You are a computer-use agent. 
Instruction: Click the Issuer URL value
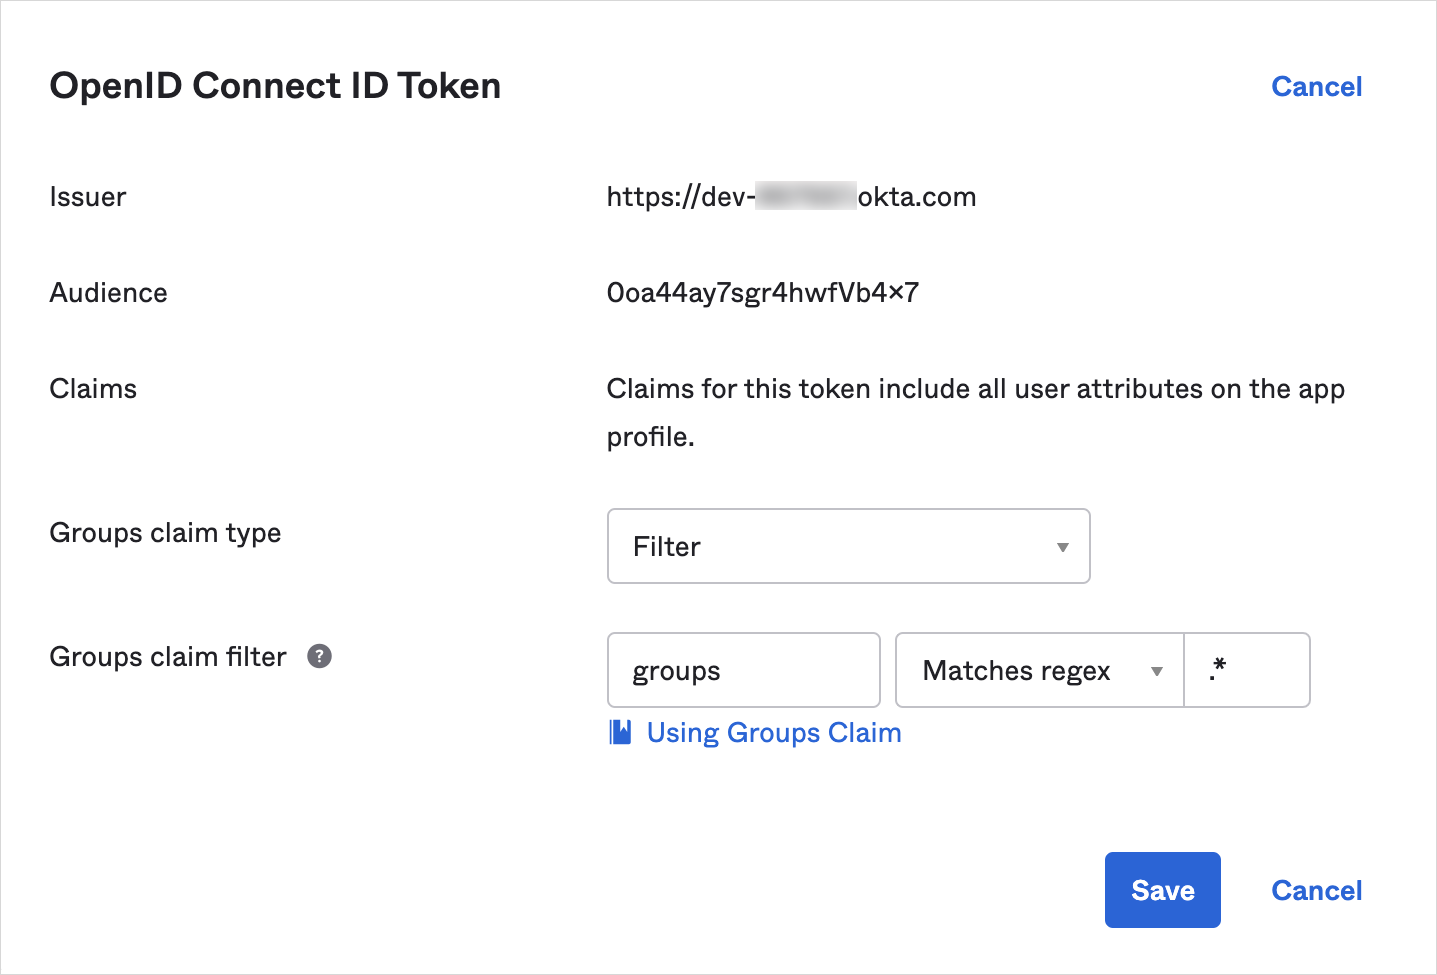click(791, 197)
